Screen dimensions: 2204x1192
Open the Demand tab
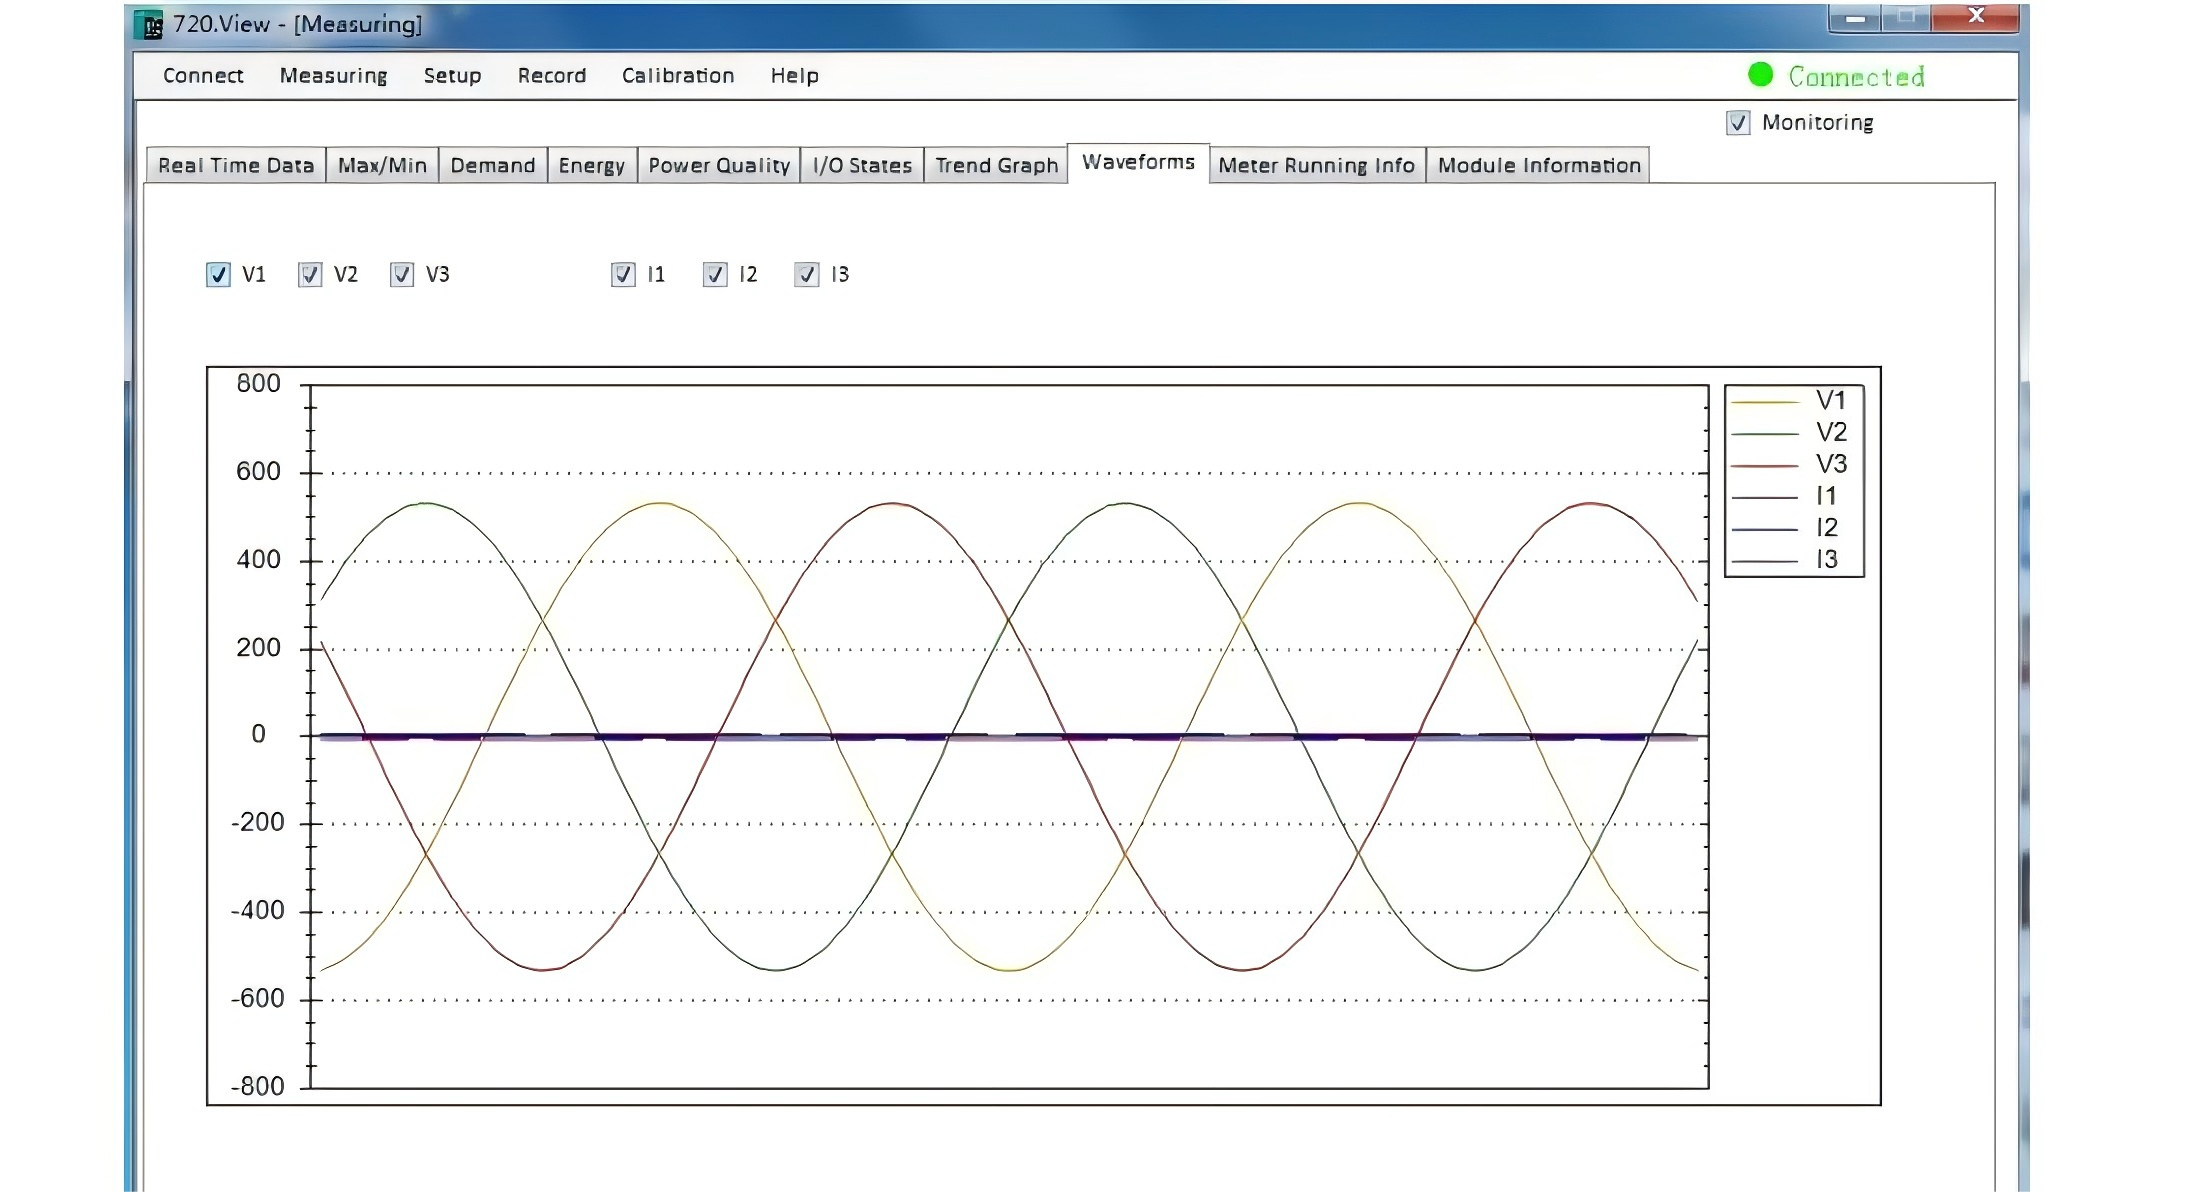point(493,165)
